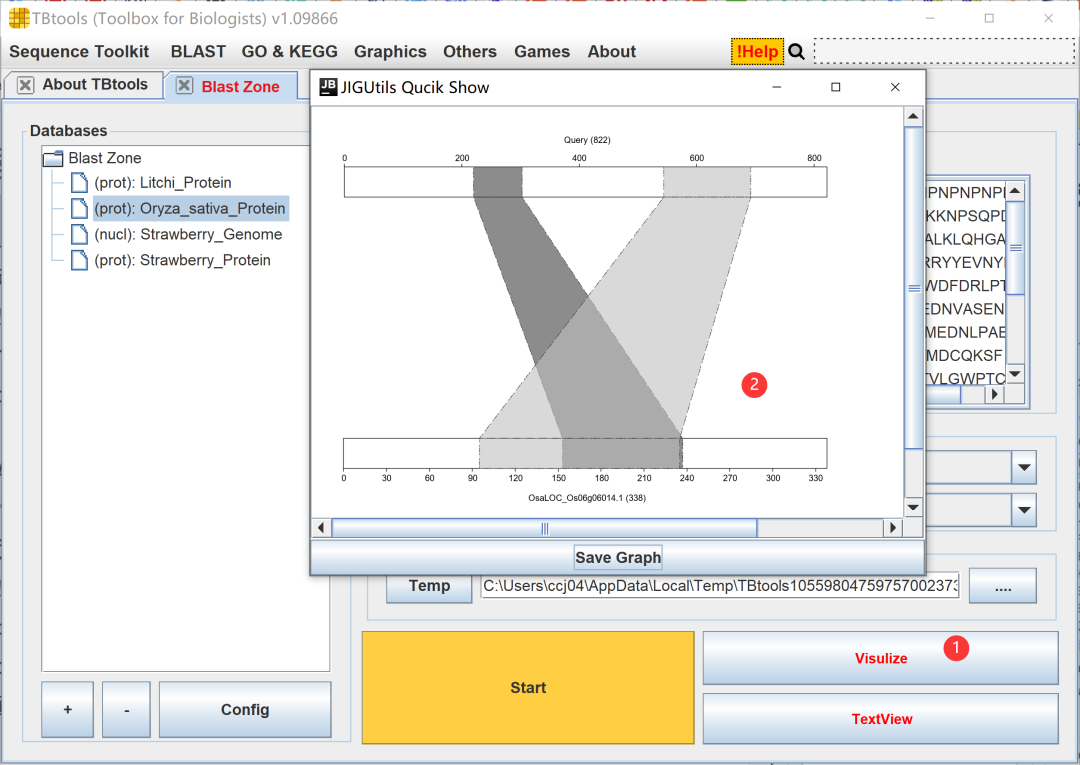Viewport: 1080px width, 765px height.
Task: Click the yellow !Help button
Action: 758,52
